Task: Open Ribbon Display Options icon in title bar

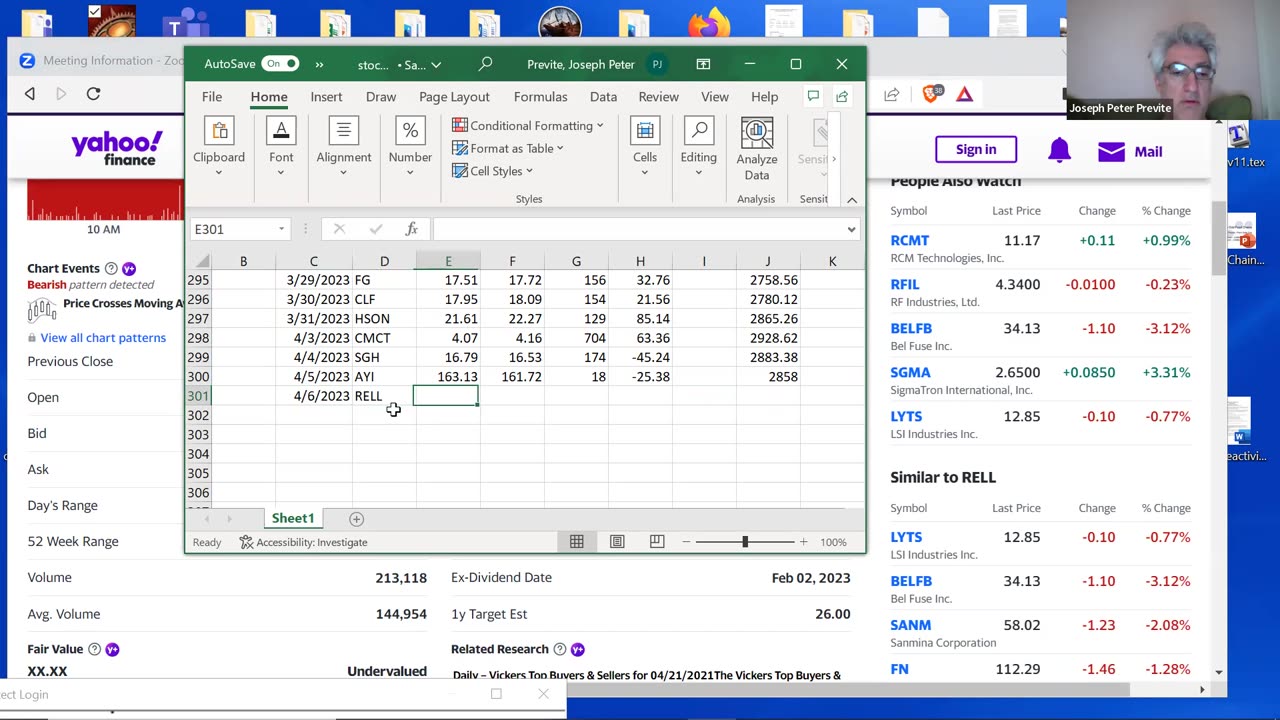Action: click(703, 64)
